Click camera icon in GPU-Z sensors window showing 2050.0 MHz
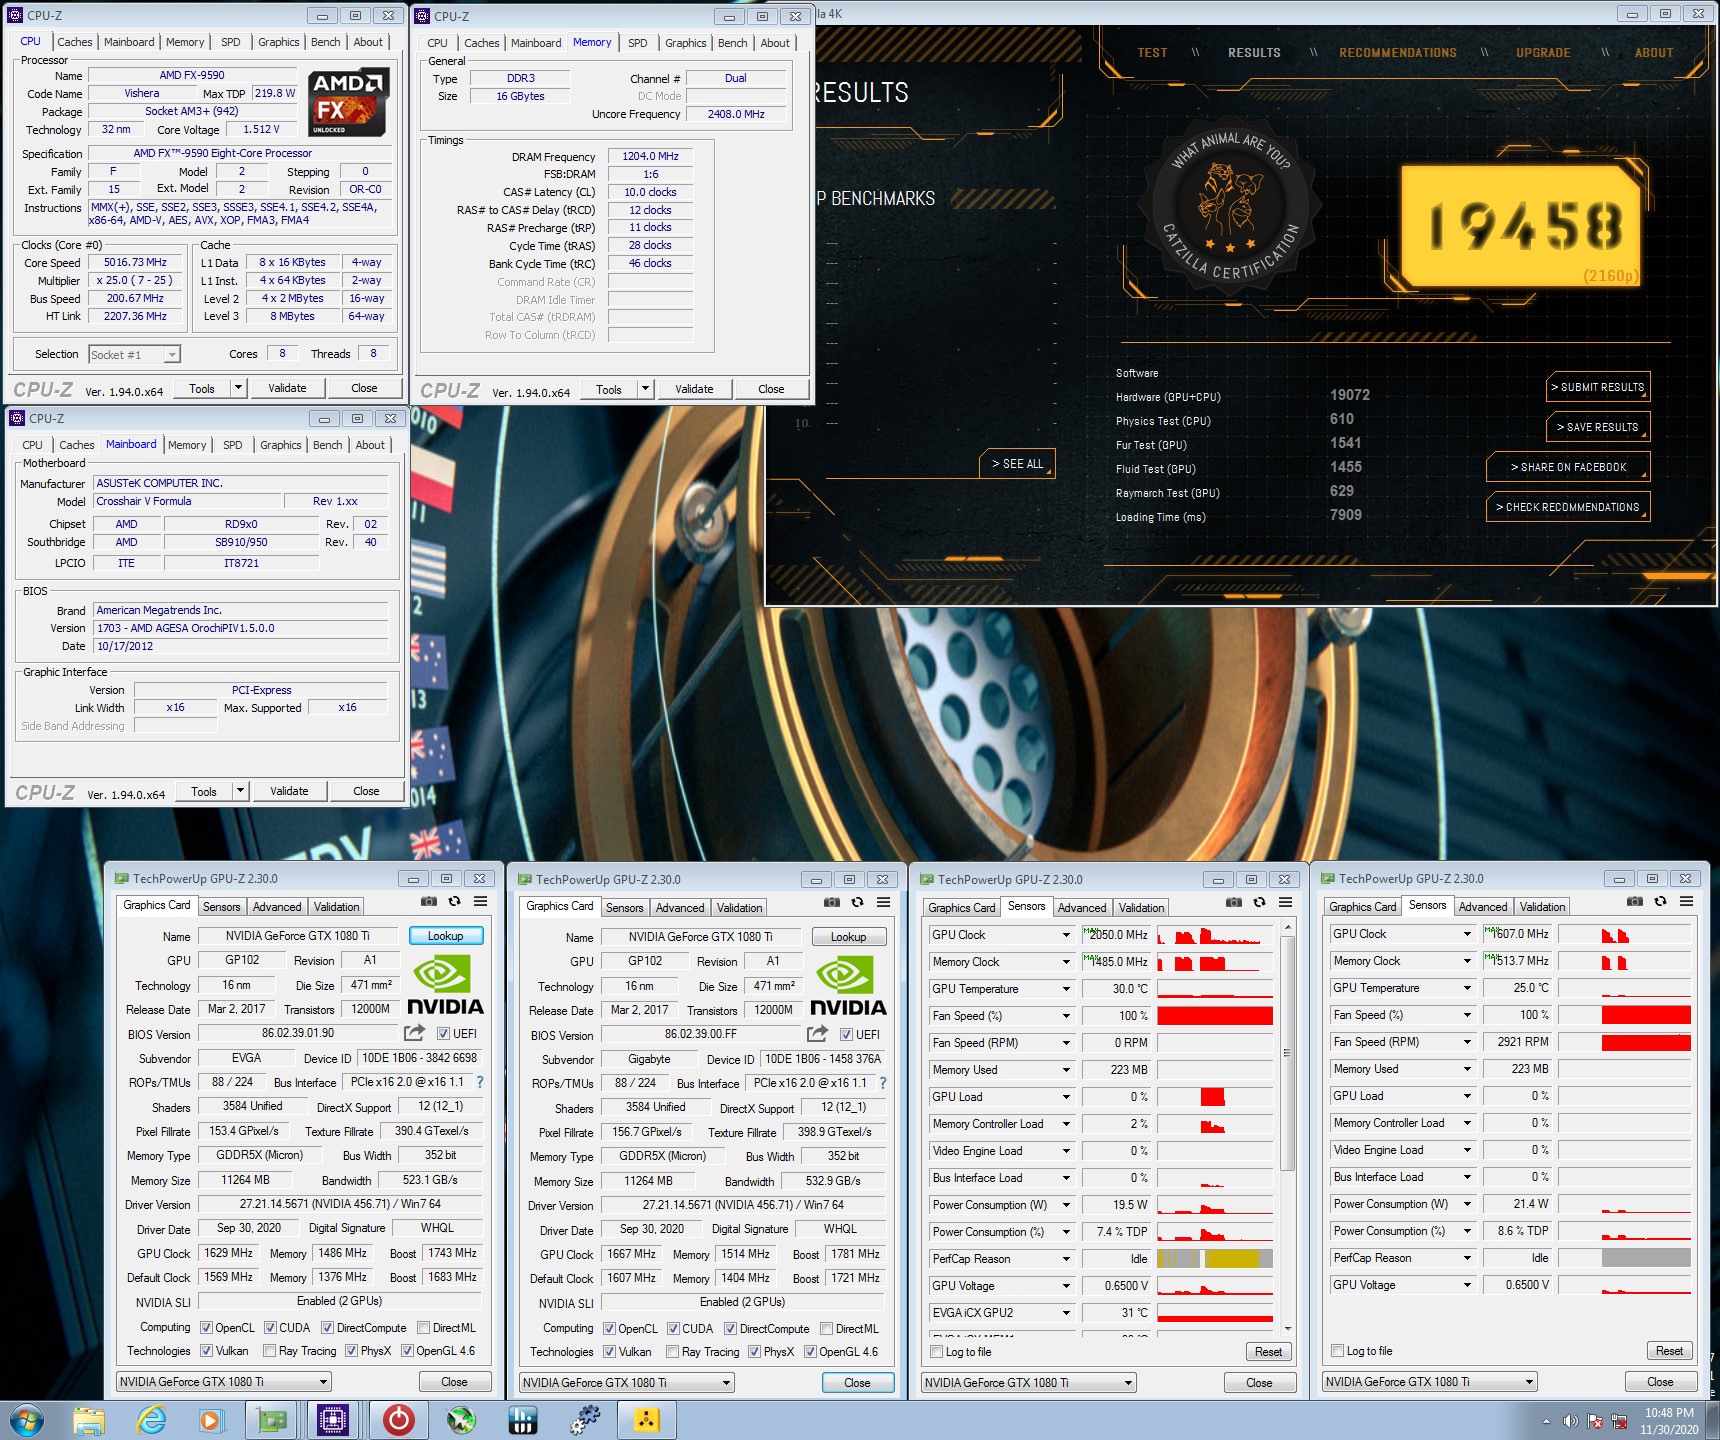1720x1440 pixels. 1233,902
